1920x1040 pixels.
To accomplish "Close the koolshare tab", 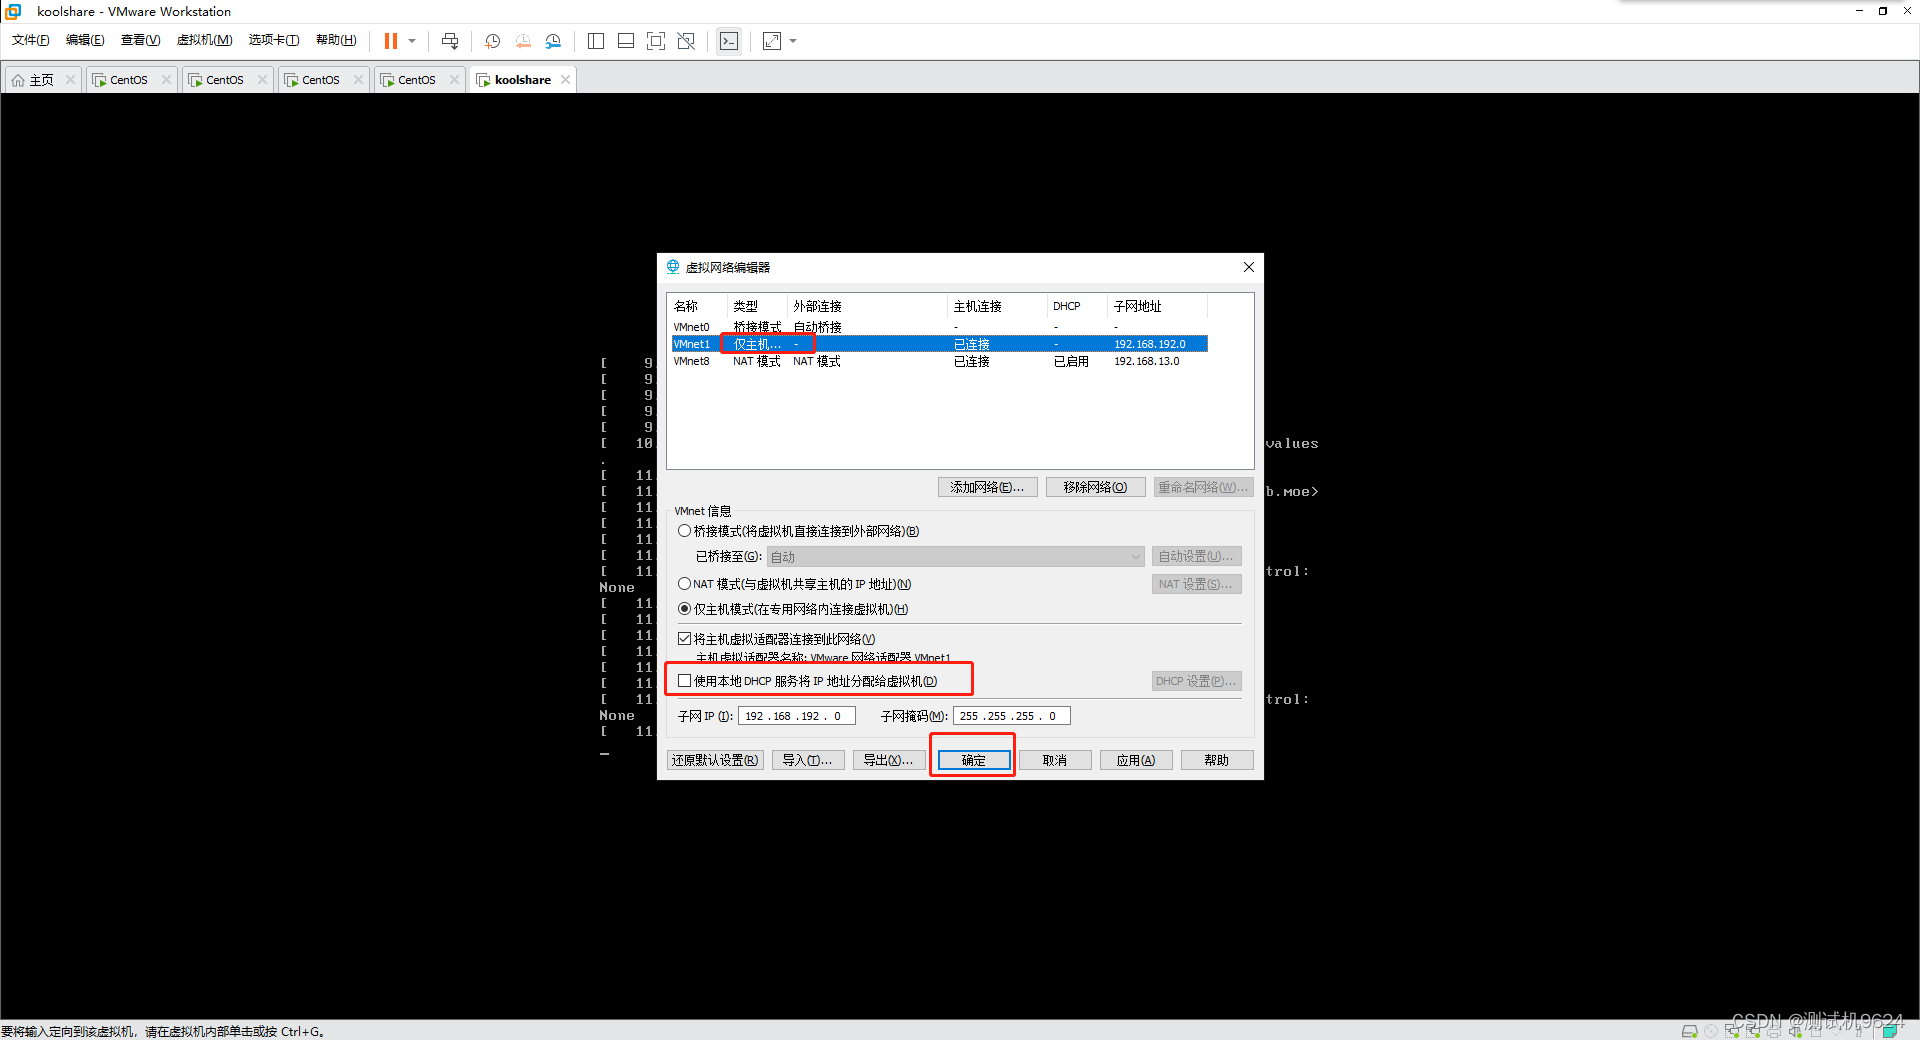I will point(566,80).
